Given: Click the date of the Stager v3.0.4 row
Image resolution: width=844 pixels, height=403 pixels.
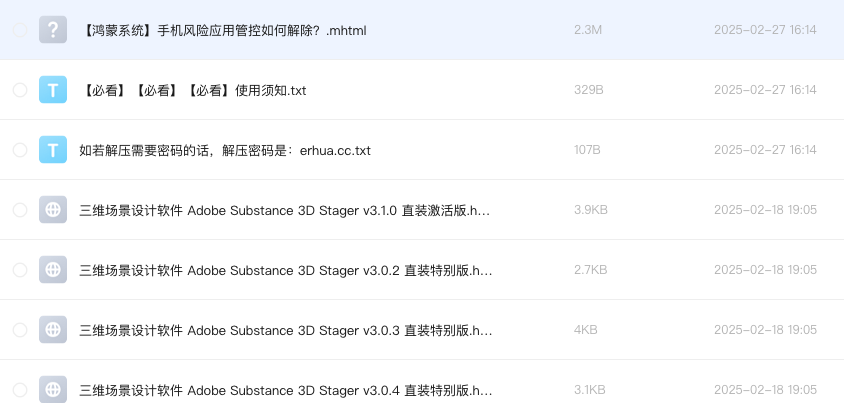Looking at the screenshot, I should (765, 390).
